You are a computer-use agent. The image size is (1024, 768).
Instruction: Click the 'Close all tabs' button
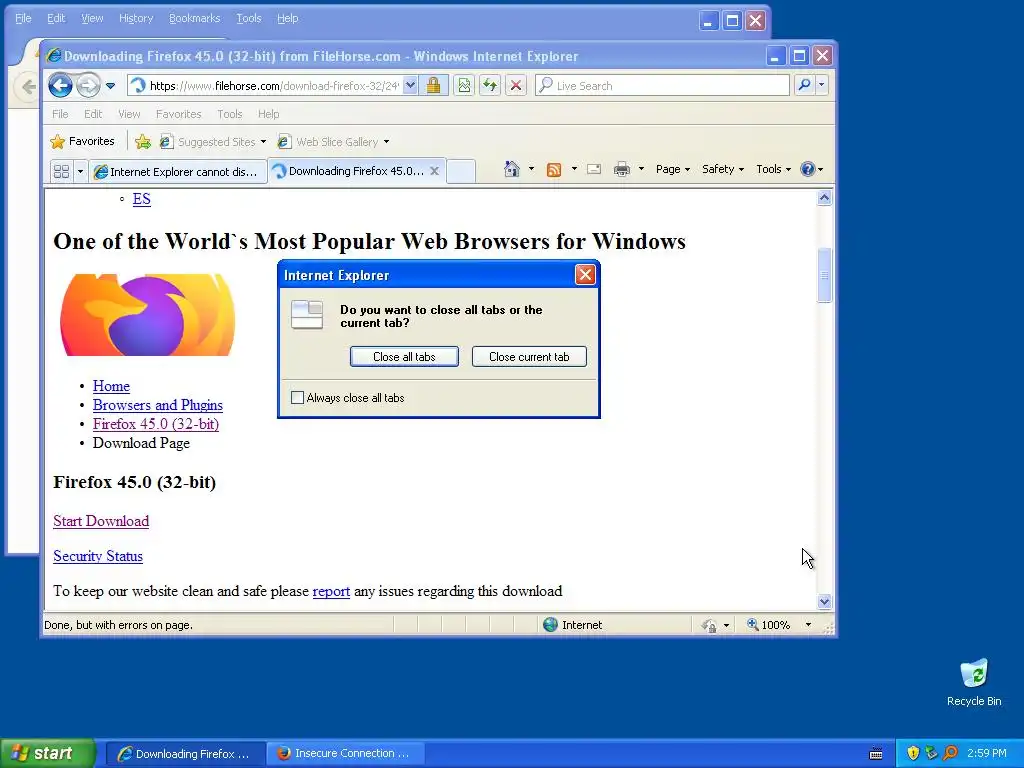tap(404, 357)
